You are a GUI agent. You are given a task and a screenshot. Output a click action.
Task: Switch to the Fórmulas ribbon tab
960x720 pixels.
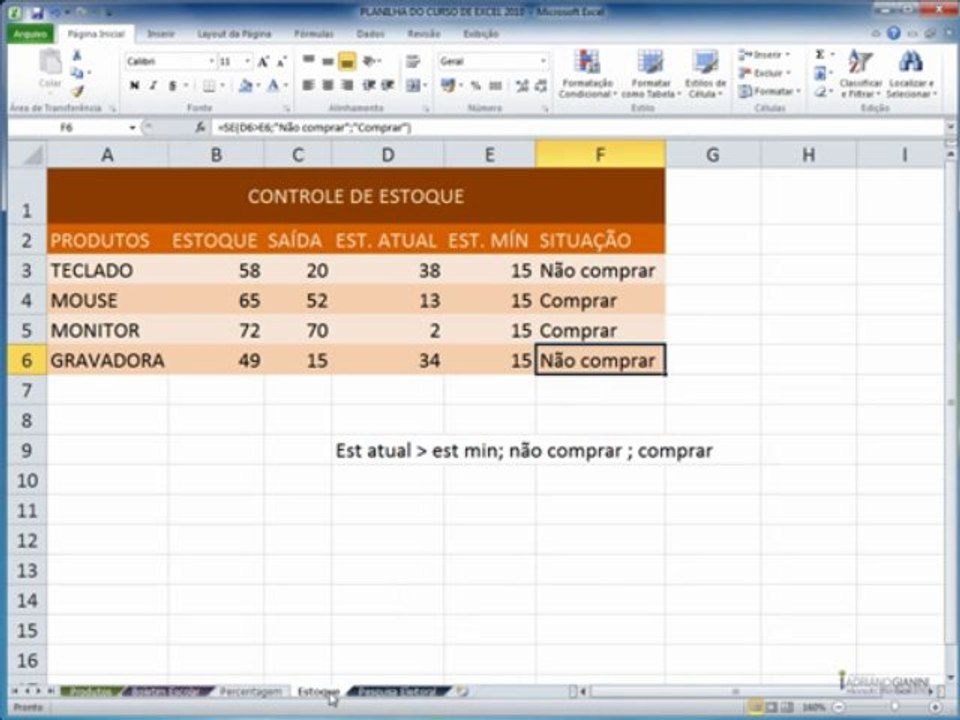click(313, 34)
